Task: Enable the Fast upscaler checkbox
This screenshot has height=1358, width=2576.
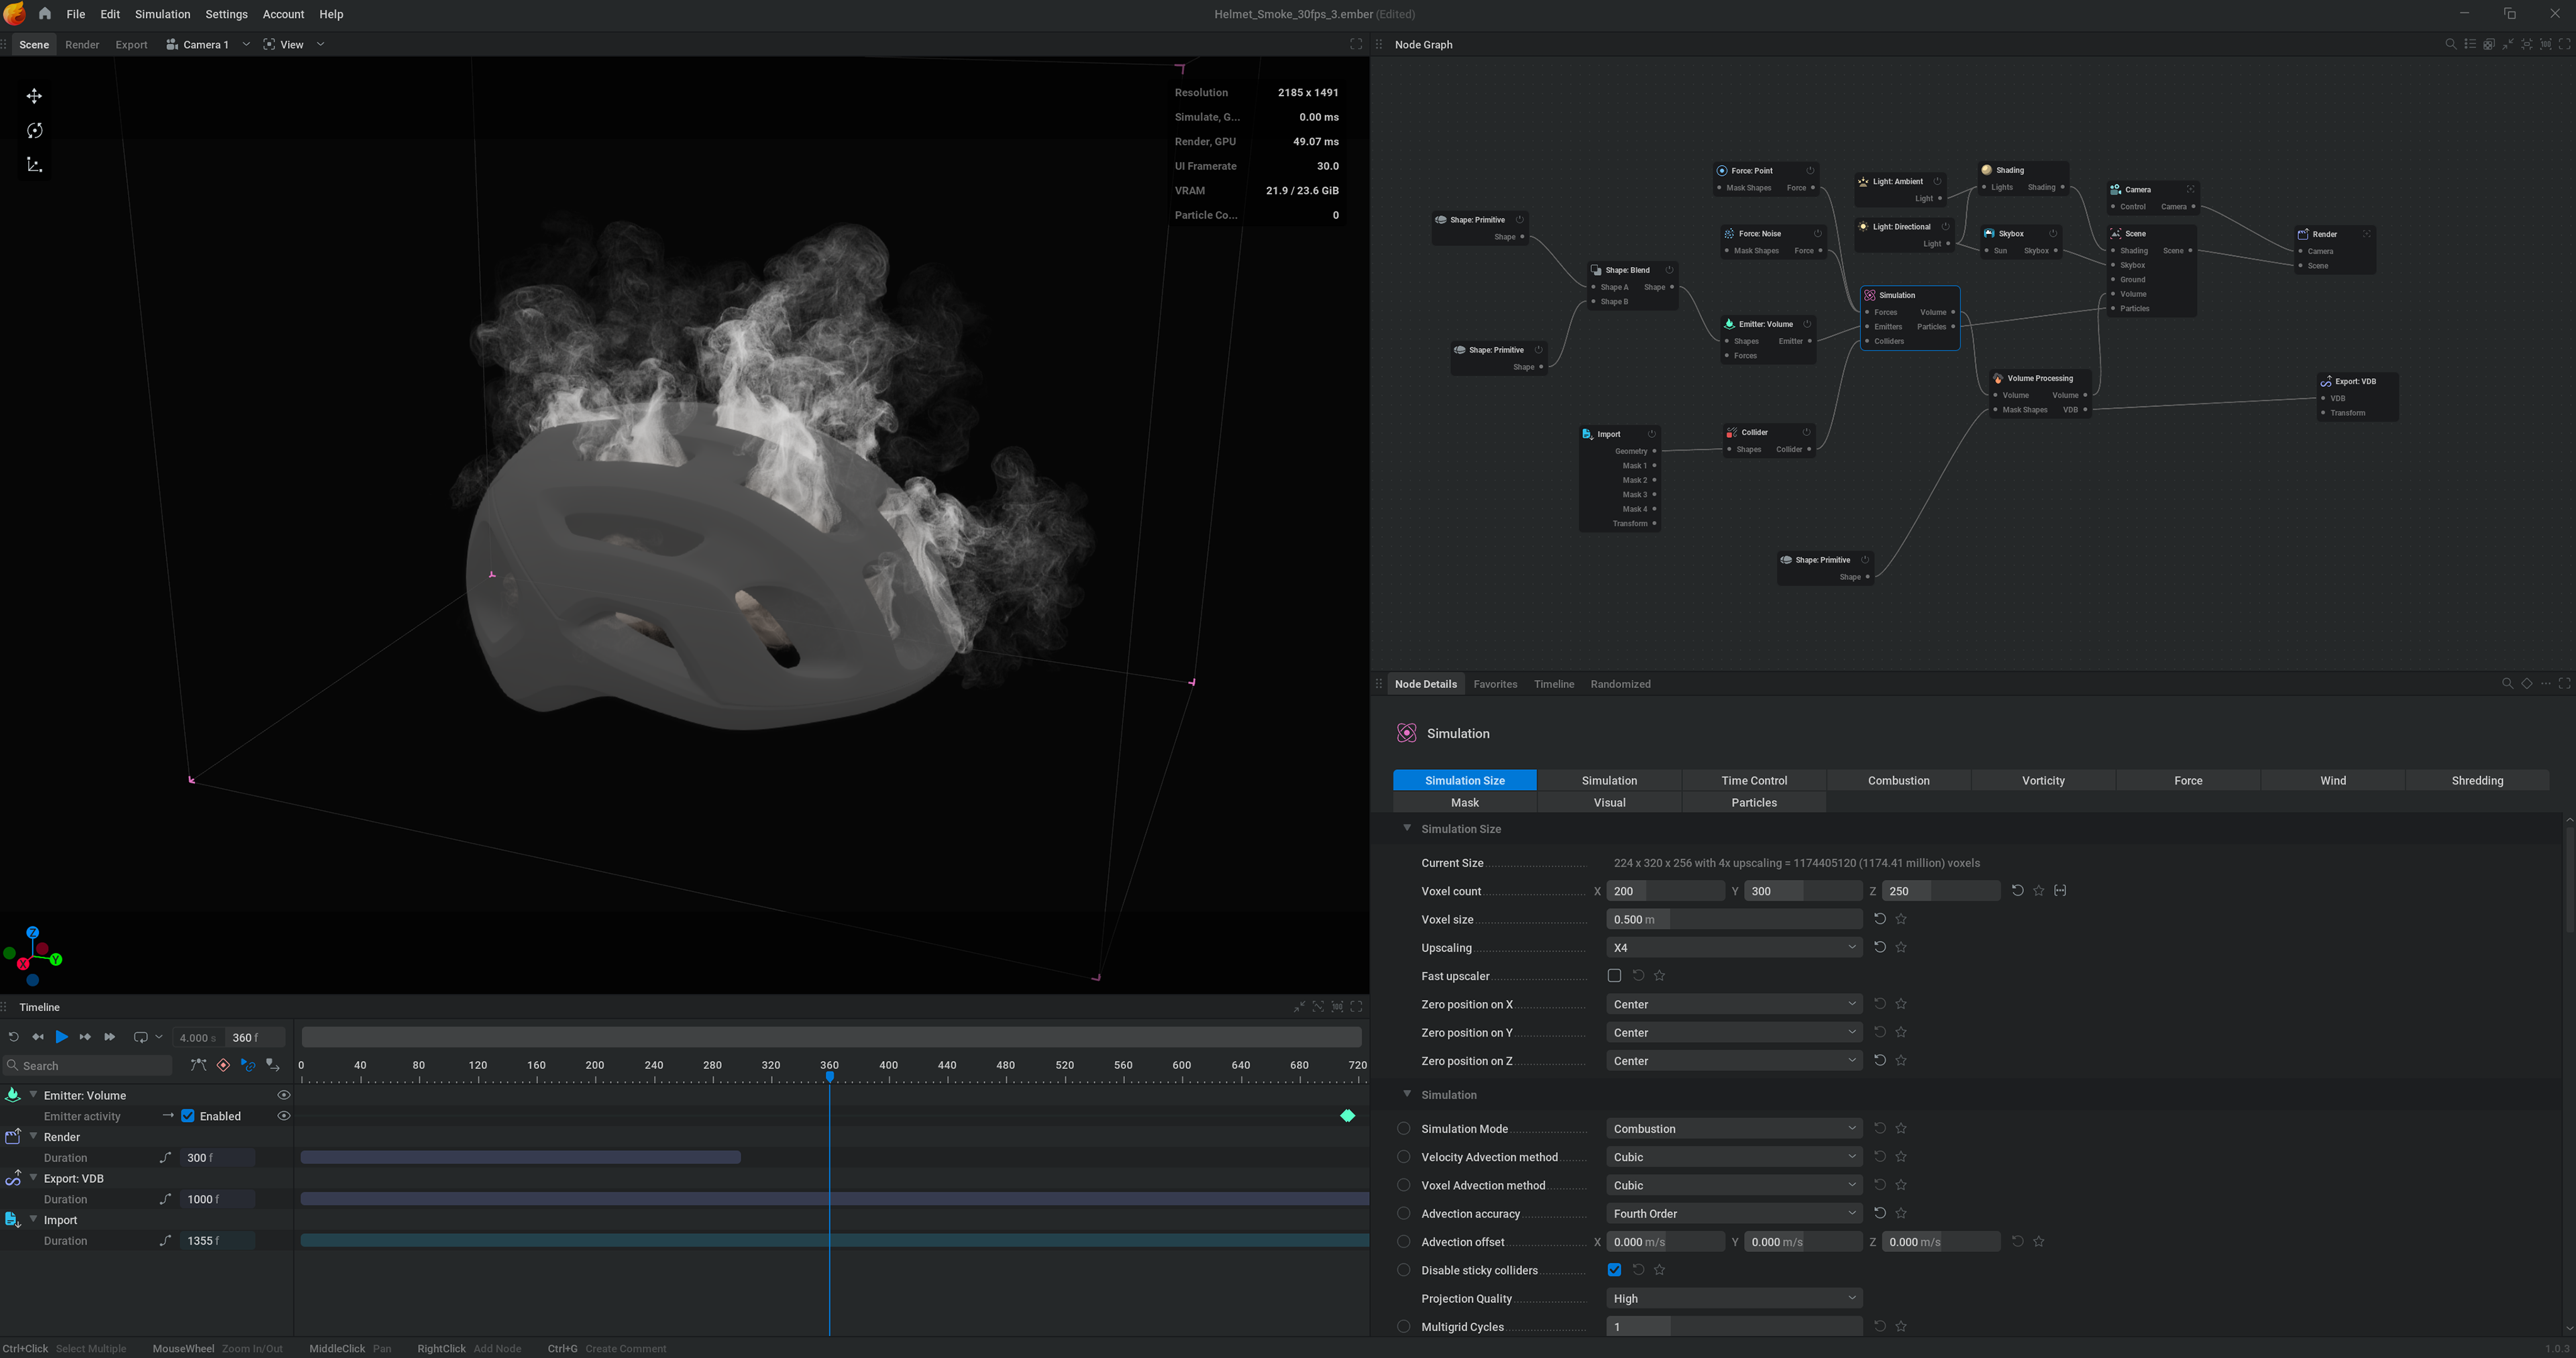Action: click(x=1614, y=976)
